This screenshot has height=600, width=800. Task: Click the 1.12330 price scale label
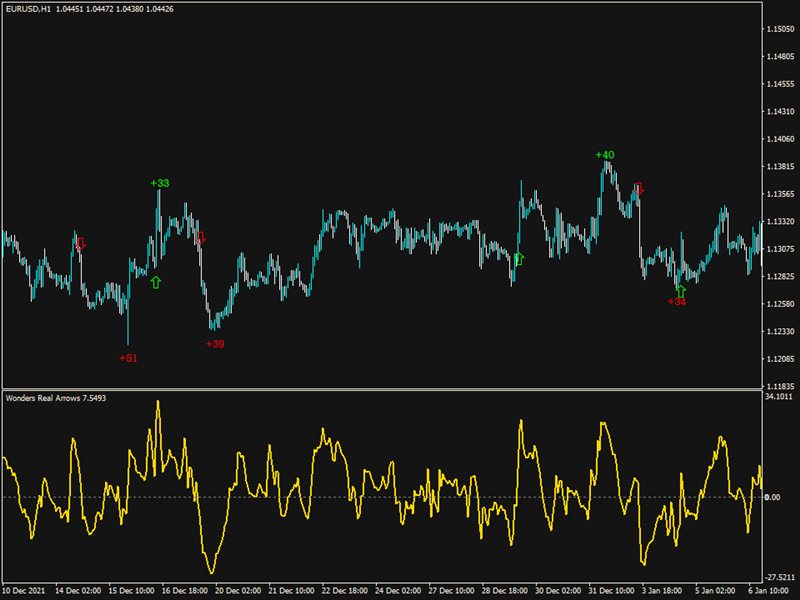click(781, 332)
